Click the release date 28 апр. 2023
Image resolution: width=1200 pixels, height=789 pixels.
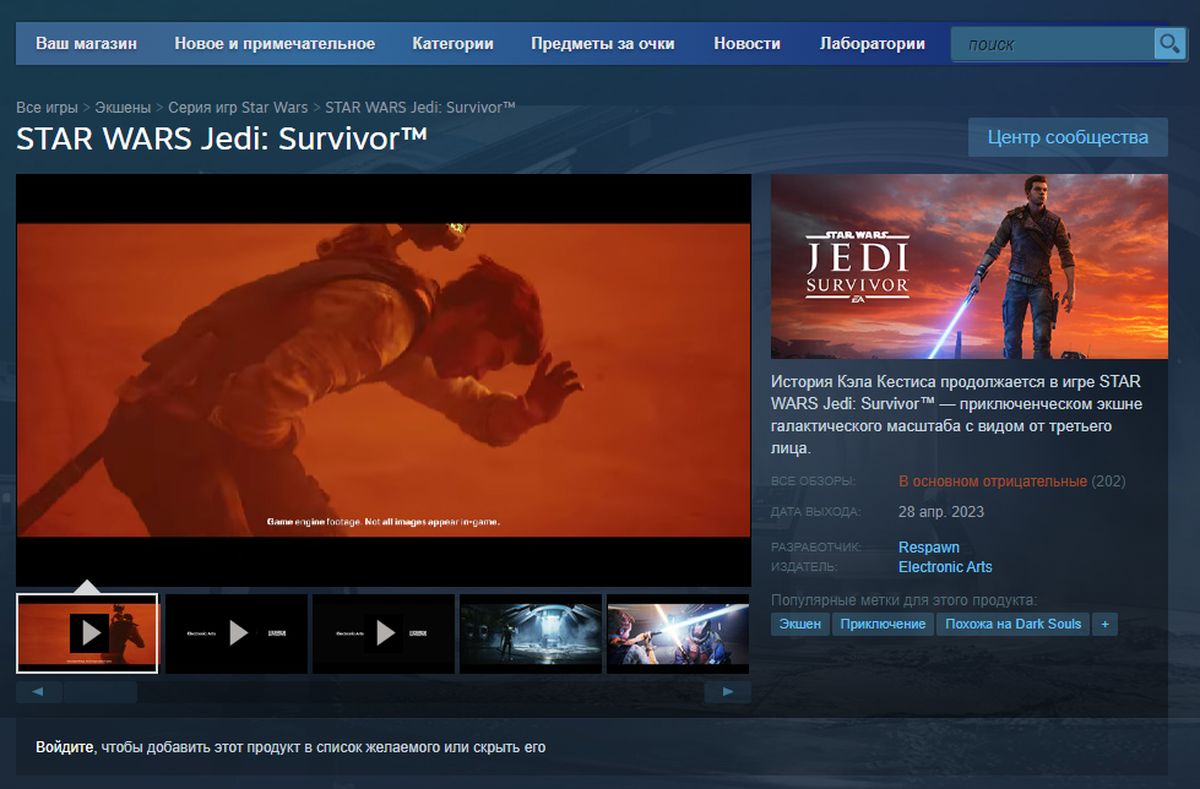(x=941, y=512)
